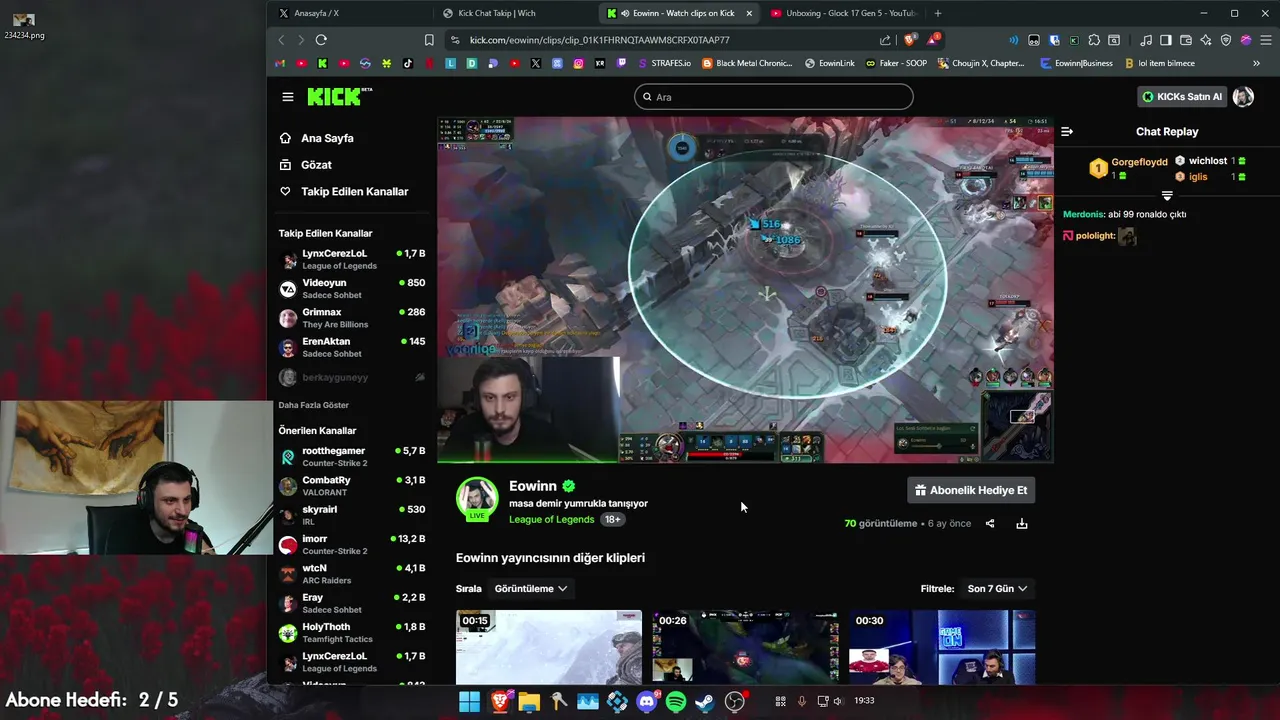
Task: Open League of Legends category link
Action: click(x=552, y=519)
